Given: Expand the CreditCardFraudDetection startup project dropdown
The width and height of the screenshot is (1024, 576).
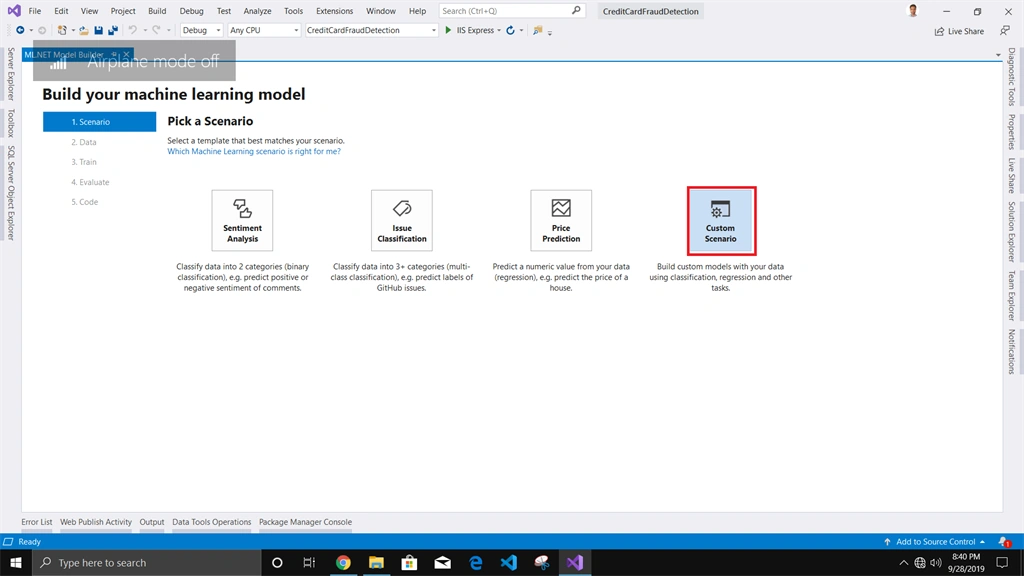Looking at the screenshot, I should tap(371, 30).
